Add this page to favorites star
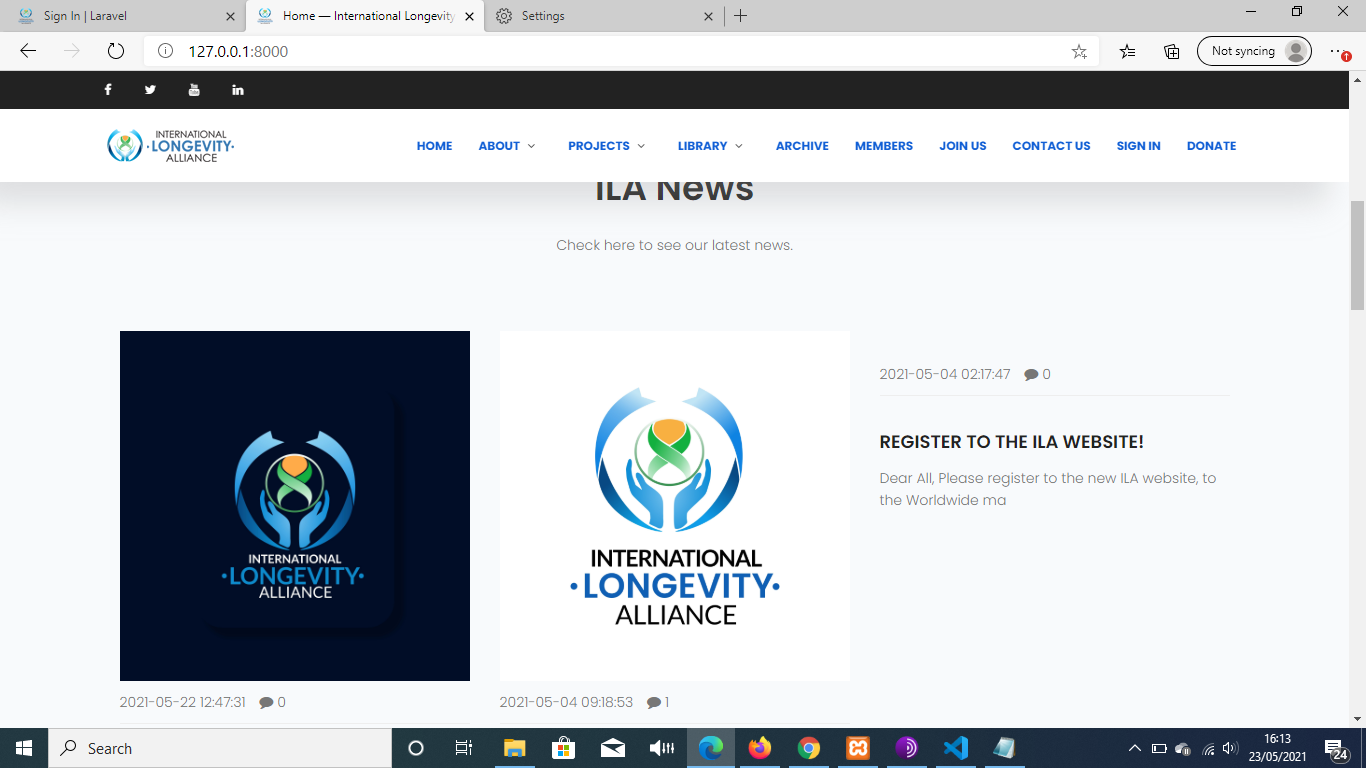The height and width of the screenshot is (768, 1366). 1079,51
